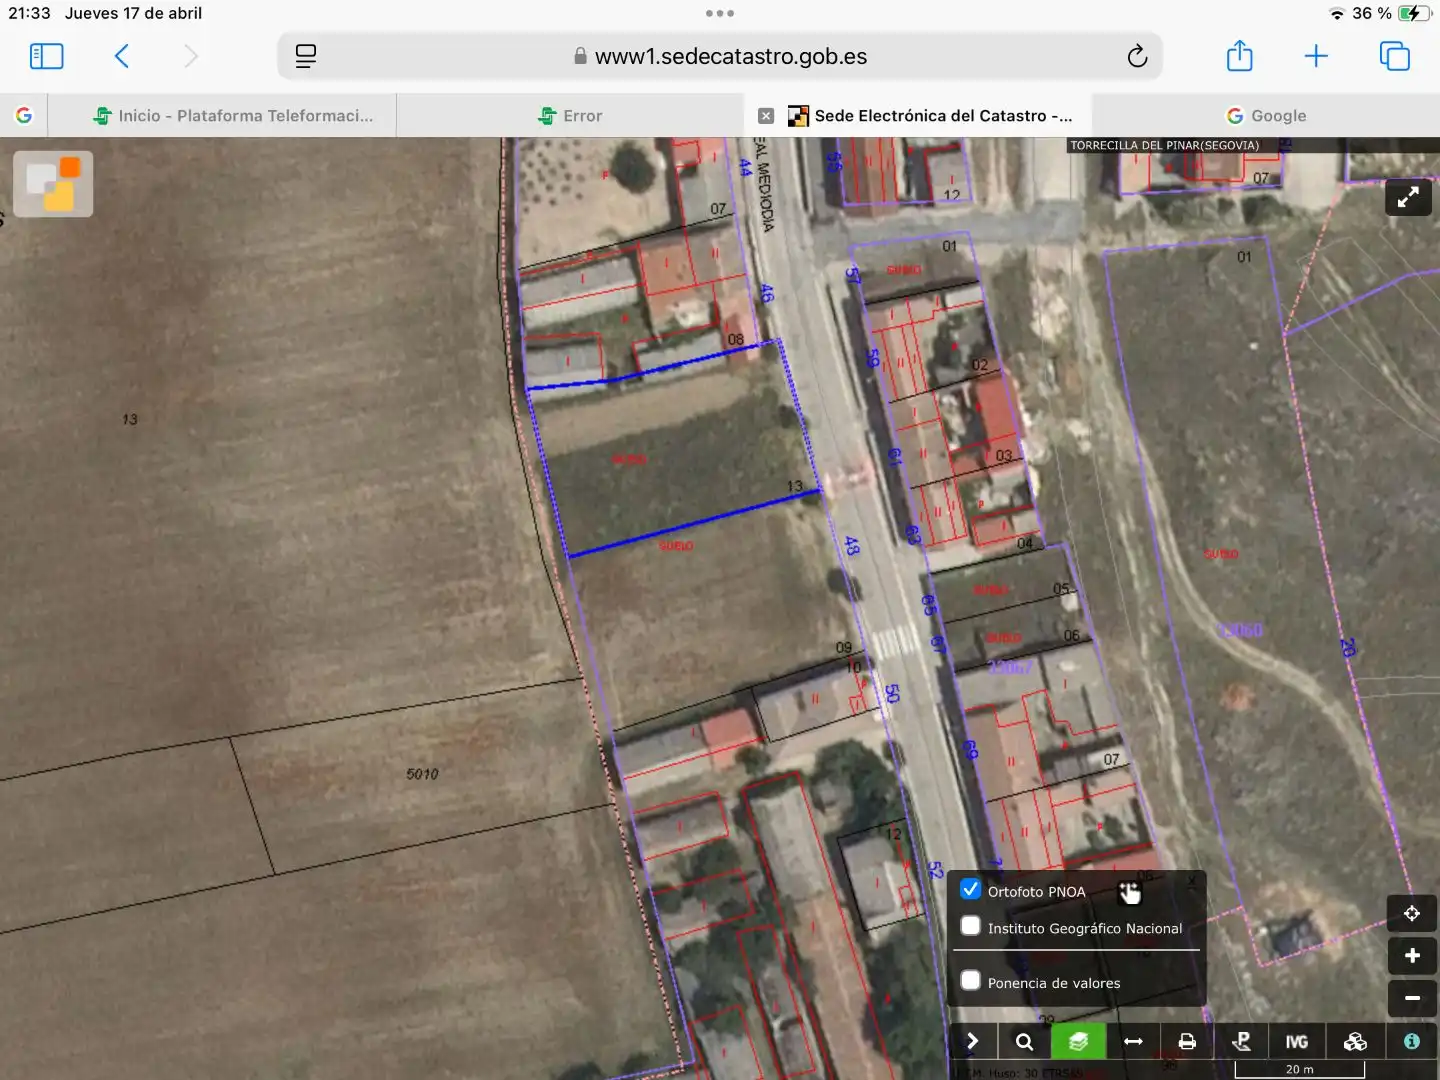Screen dimensions: 1440x1080
Task: Check the battery indicator in the status bar
Action: point(1415,13)
